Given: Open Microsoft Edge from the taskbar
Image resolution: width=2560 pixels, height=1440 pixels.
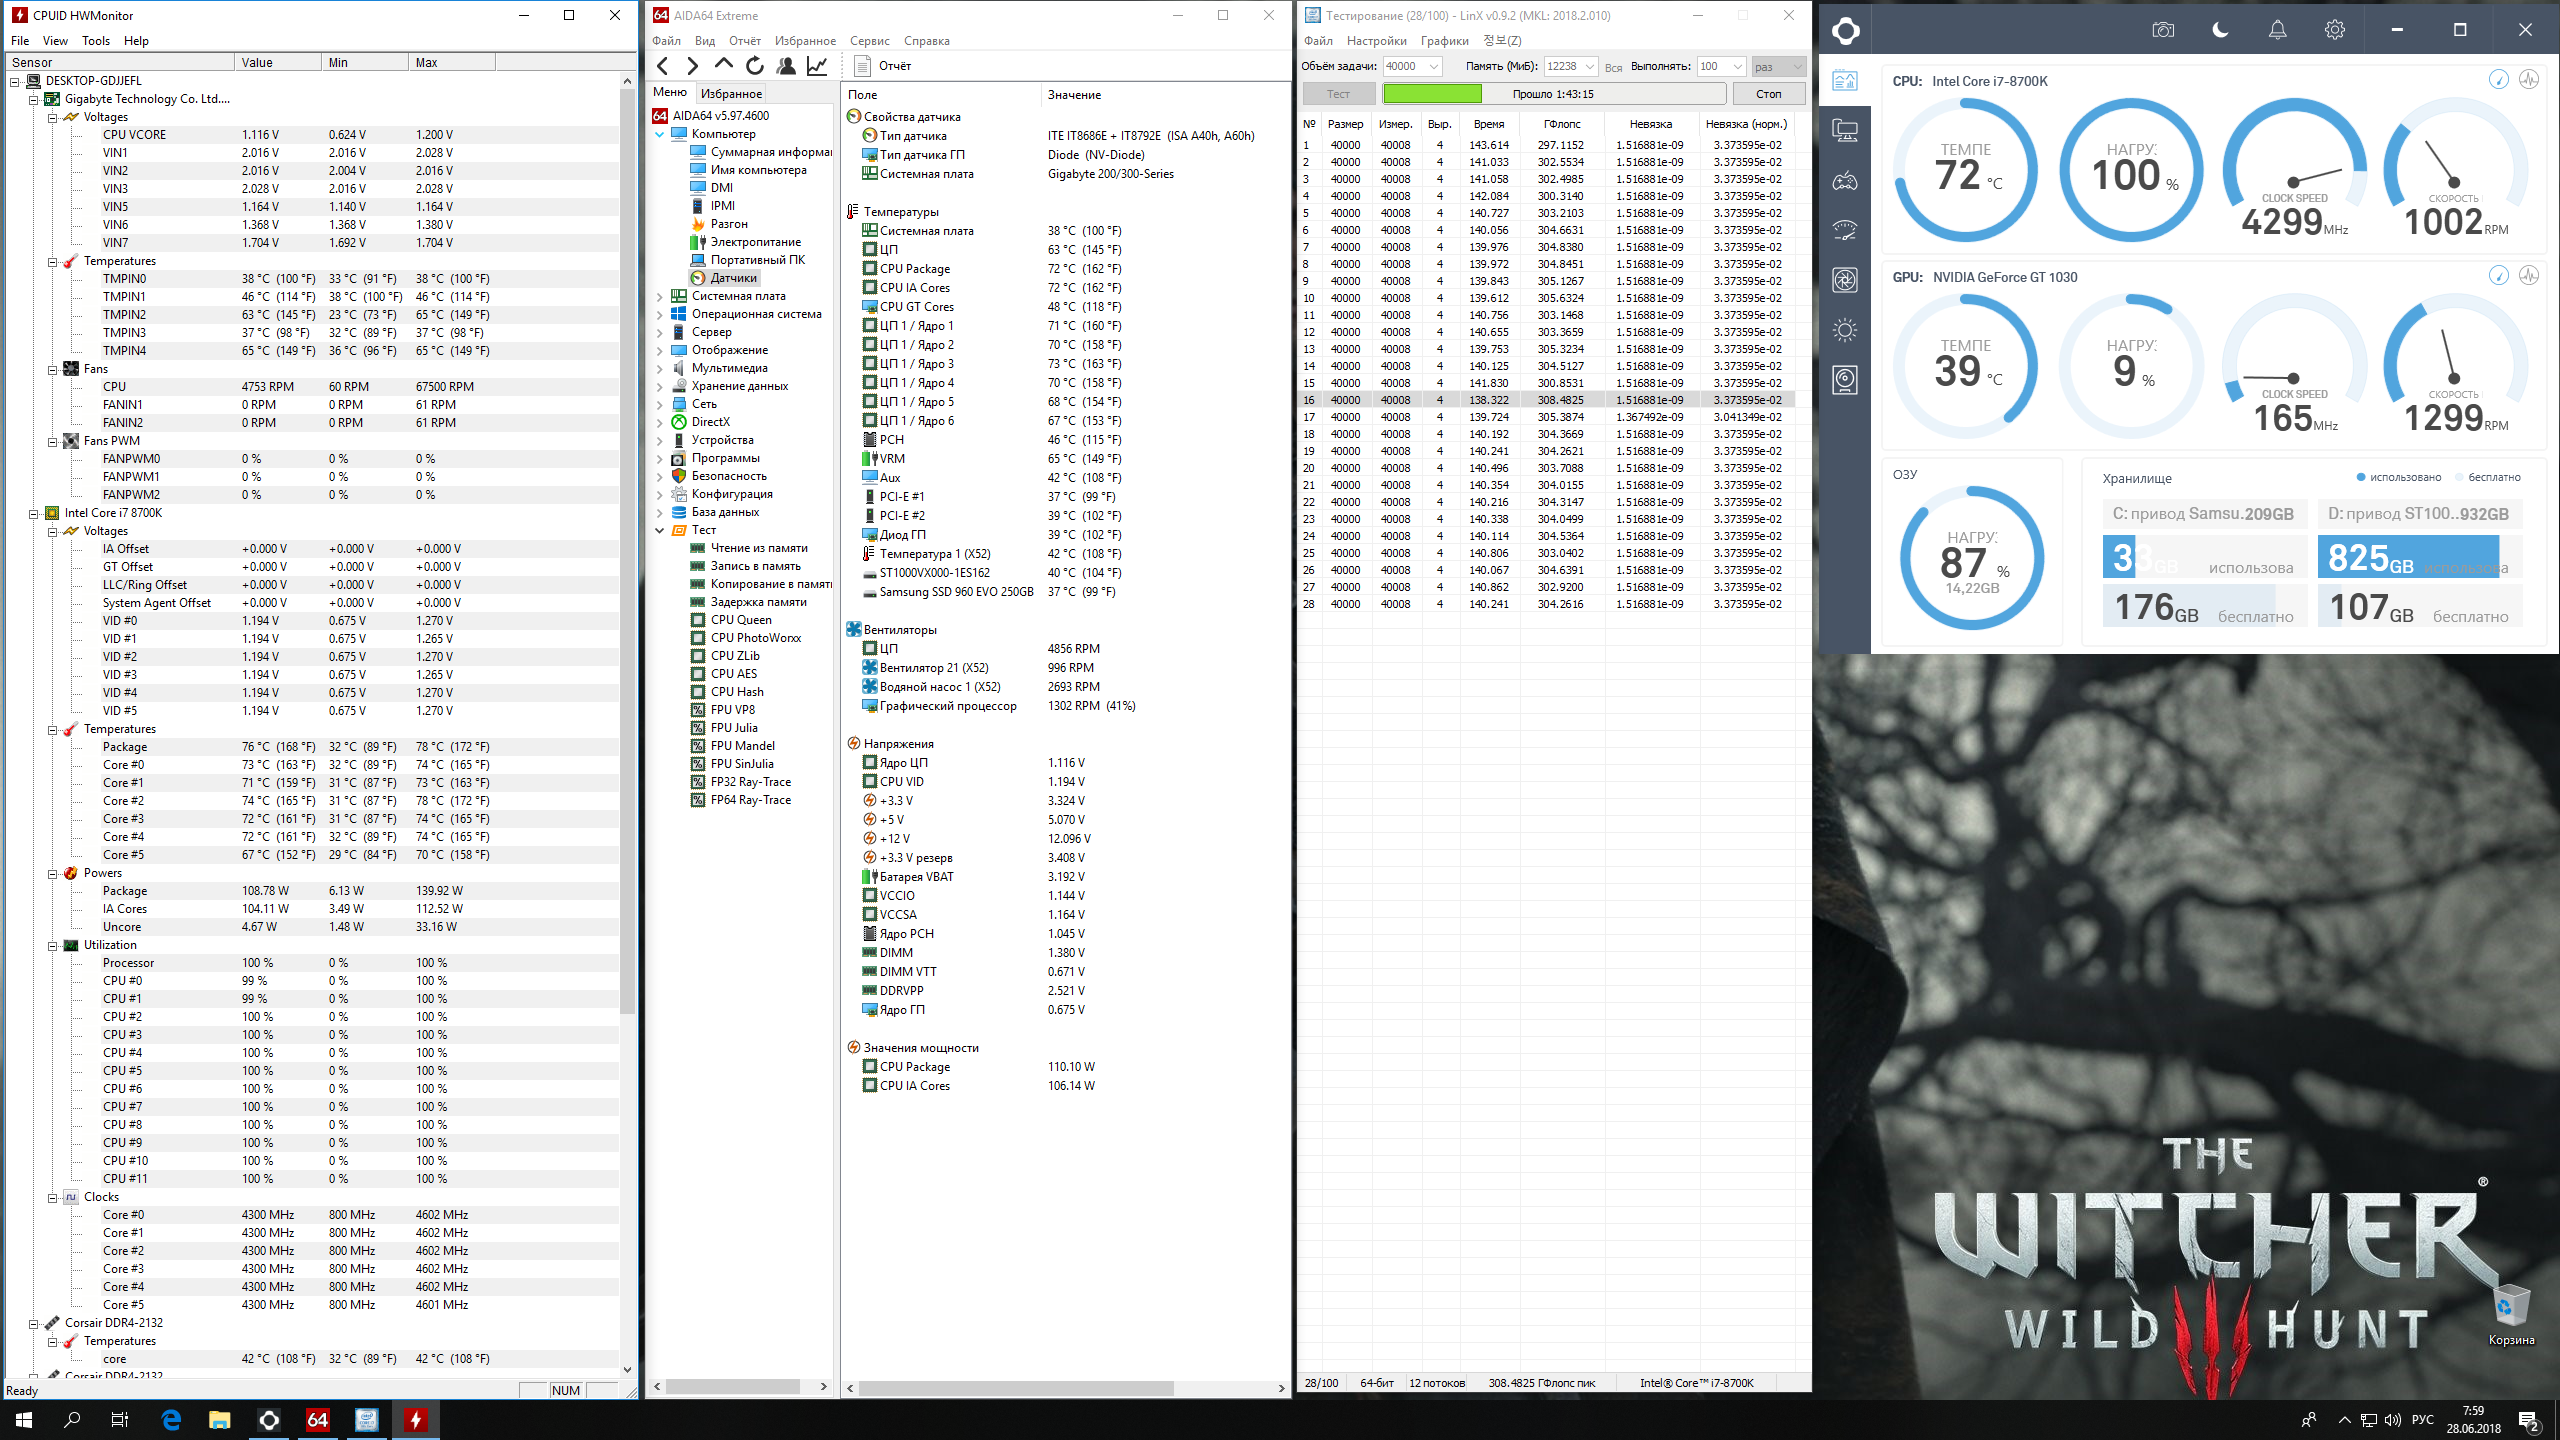Looking at the screenshot, I should [171, 1419].
